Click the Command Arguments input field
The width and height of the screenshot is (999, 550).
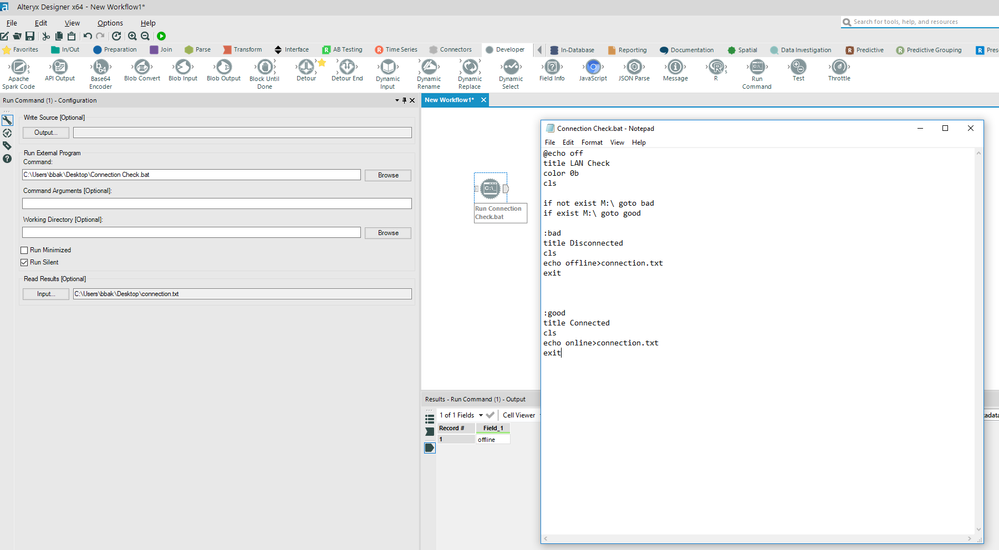(x=217, y=203)
